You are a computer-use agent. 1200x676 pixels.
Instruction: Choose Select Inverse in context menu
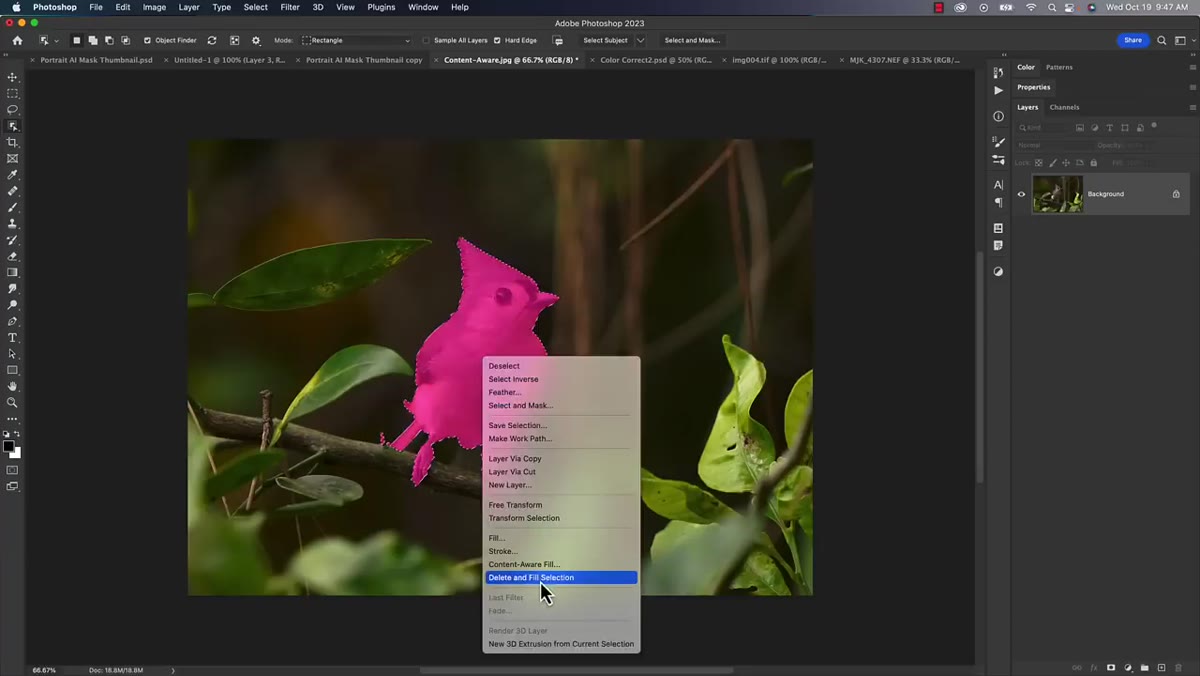(513, 379)
